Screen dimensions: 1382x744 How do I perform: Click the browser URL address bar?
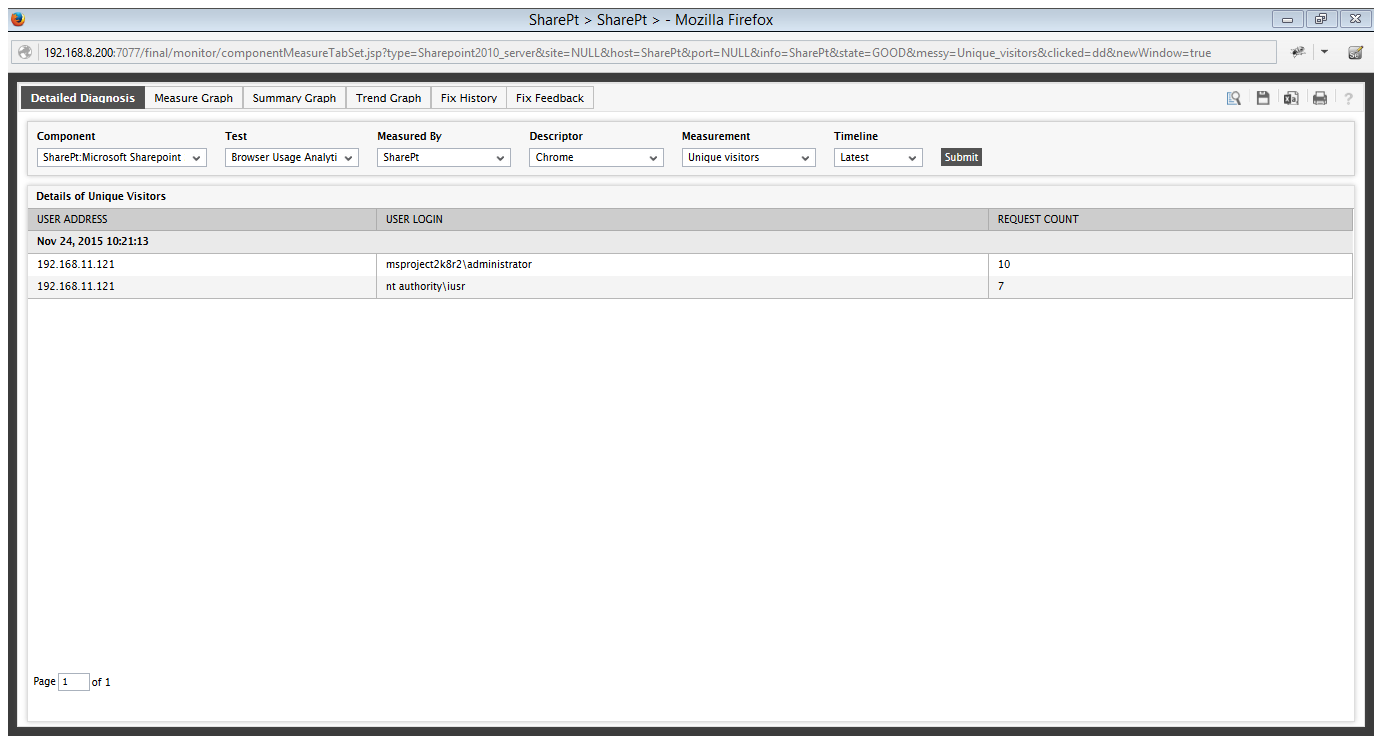[x=643, y=52]
